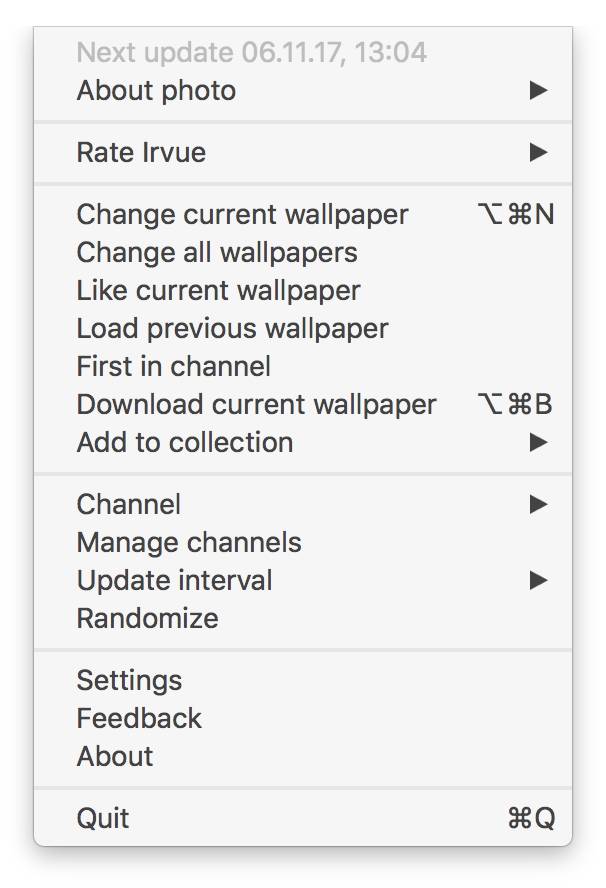Click the Feedback menu item
The image size is (606, 888).
tap(139, 719)
